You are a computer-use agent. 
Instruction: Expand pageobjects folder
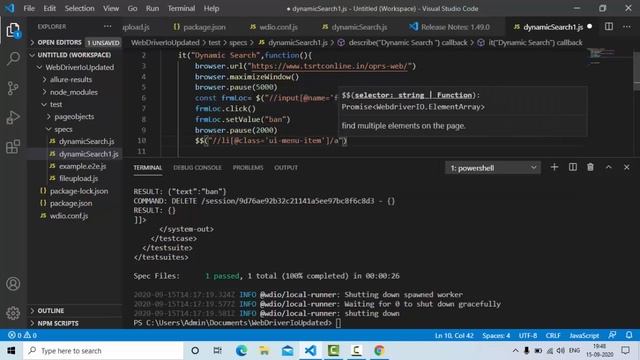click(74, 117)
